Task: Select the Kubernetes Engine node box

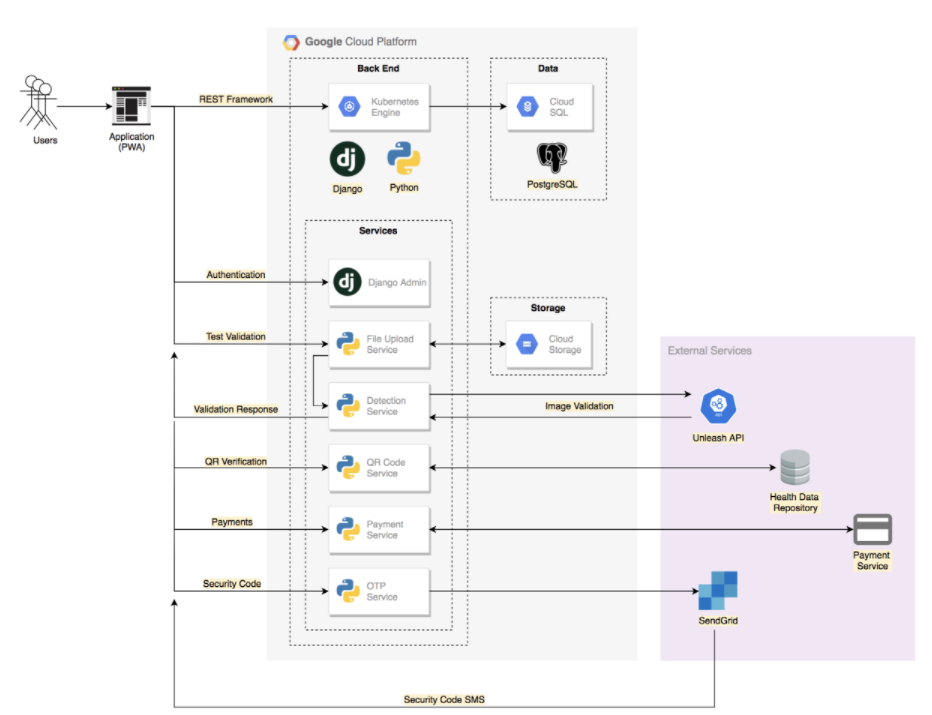Action: point(379,107)
